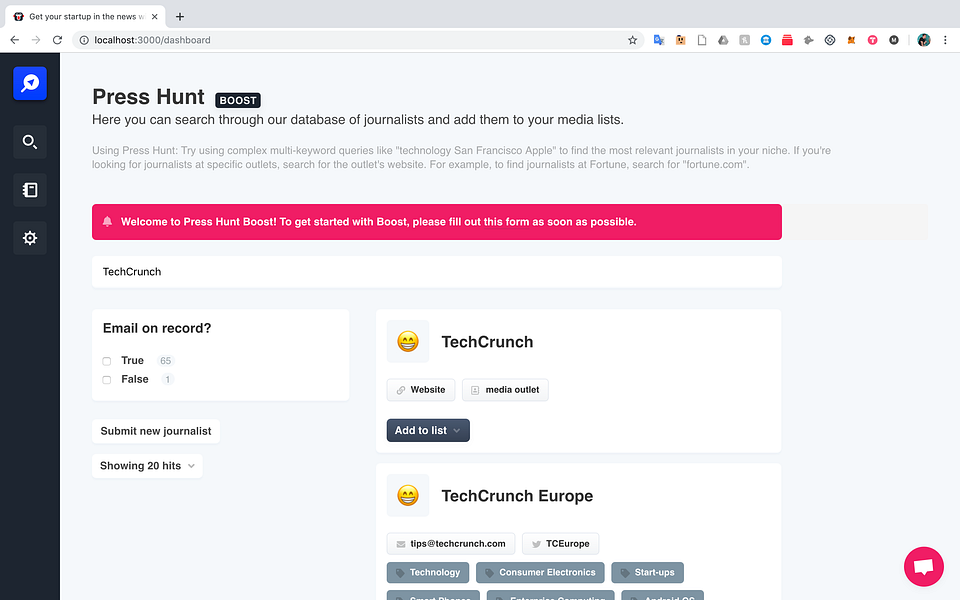The width and height of the screenshot is (960, 600).
Task: Open the red stacked extension icon
Action: (x=787, y=40)
